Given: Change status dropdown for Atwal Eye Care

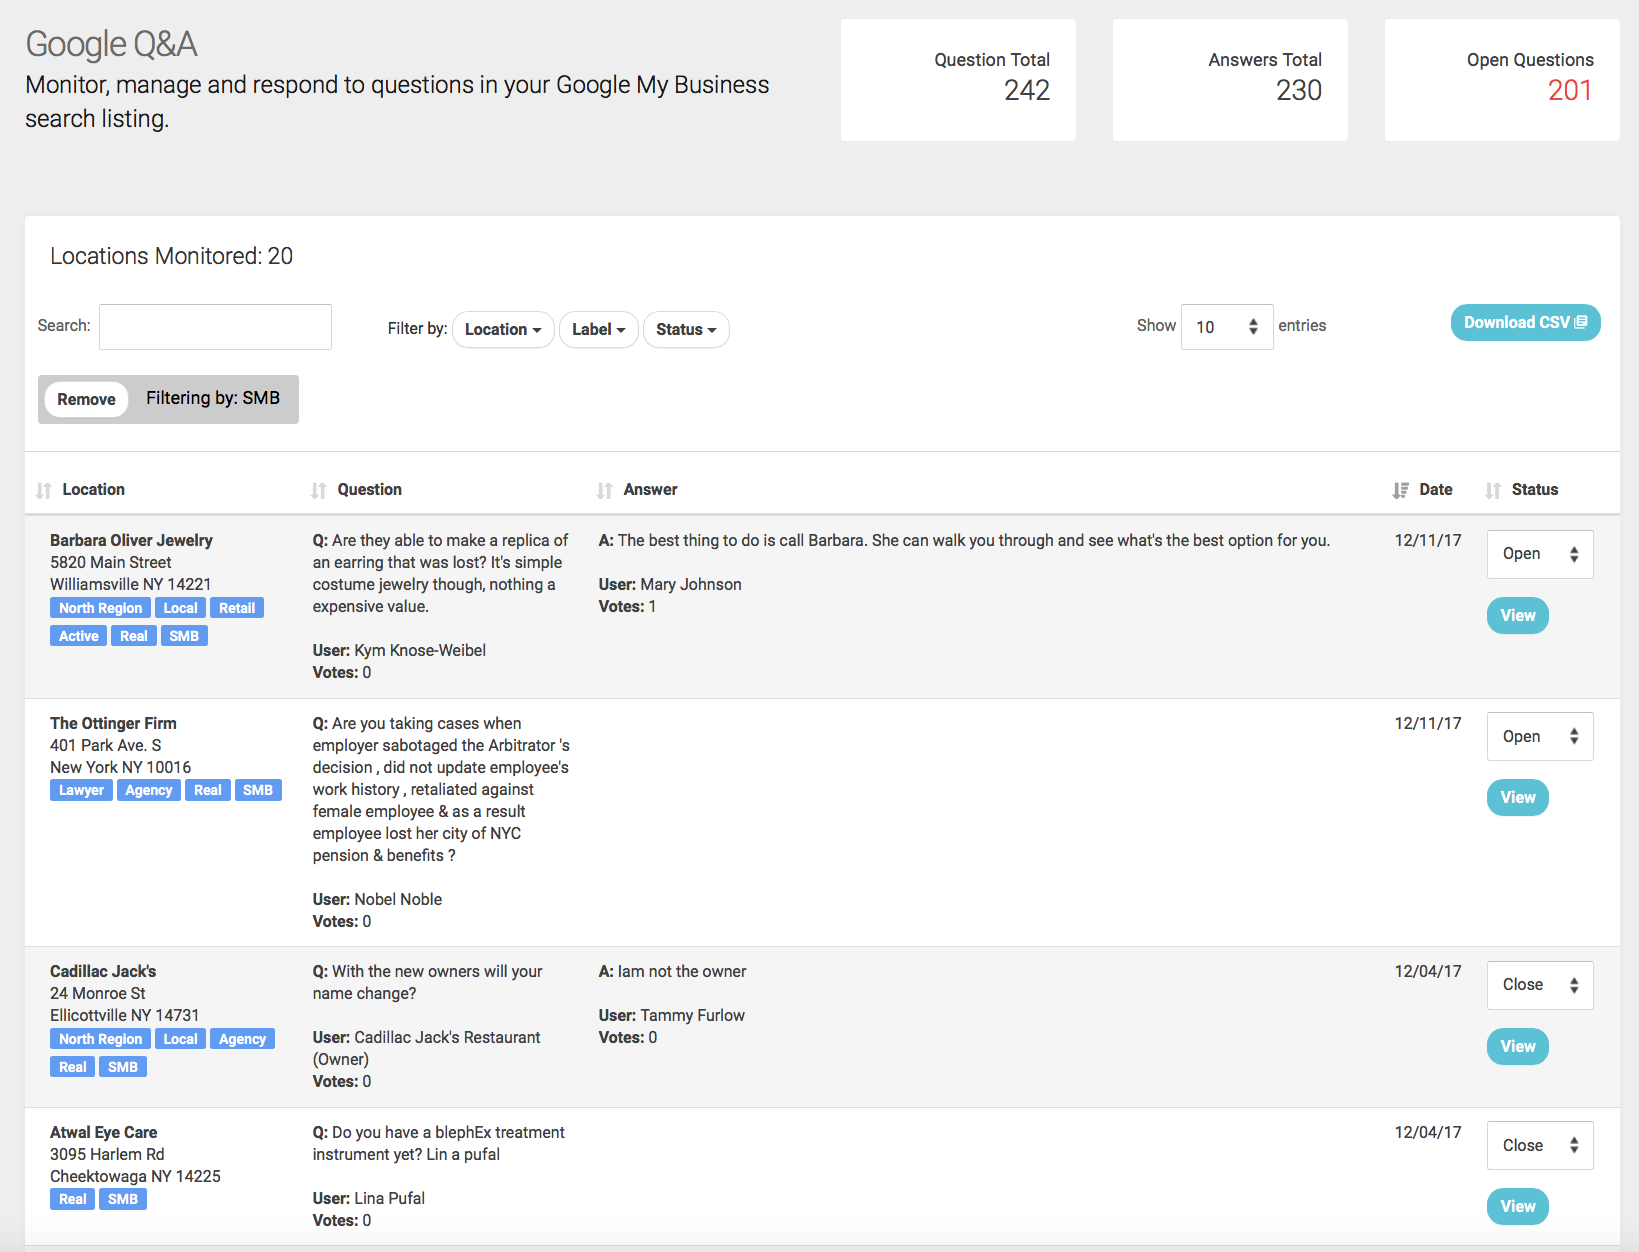Looking at the screenshot, I should [1540, 1146].
